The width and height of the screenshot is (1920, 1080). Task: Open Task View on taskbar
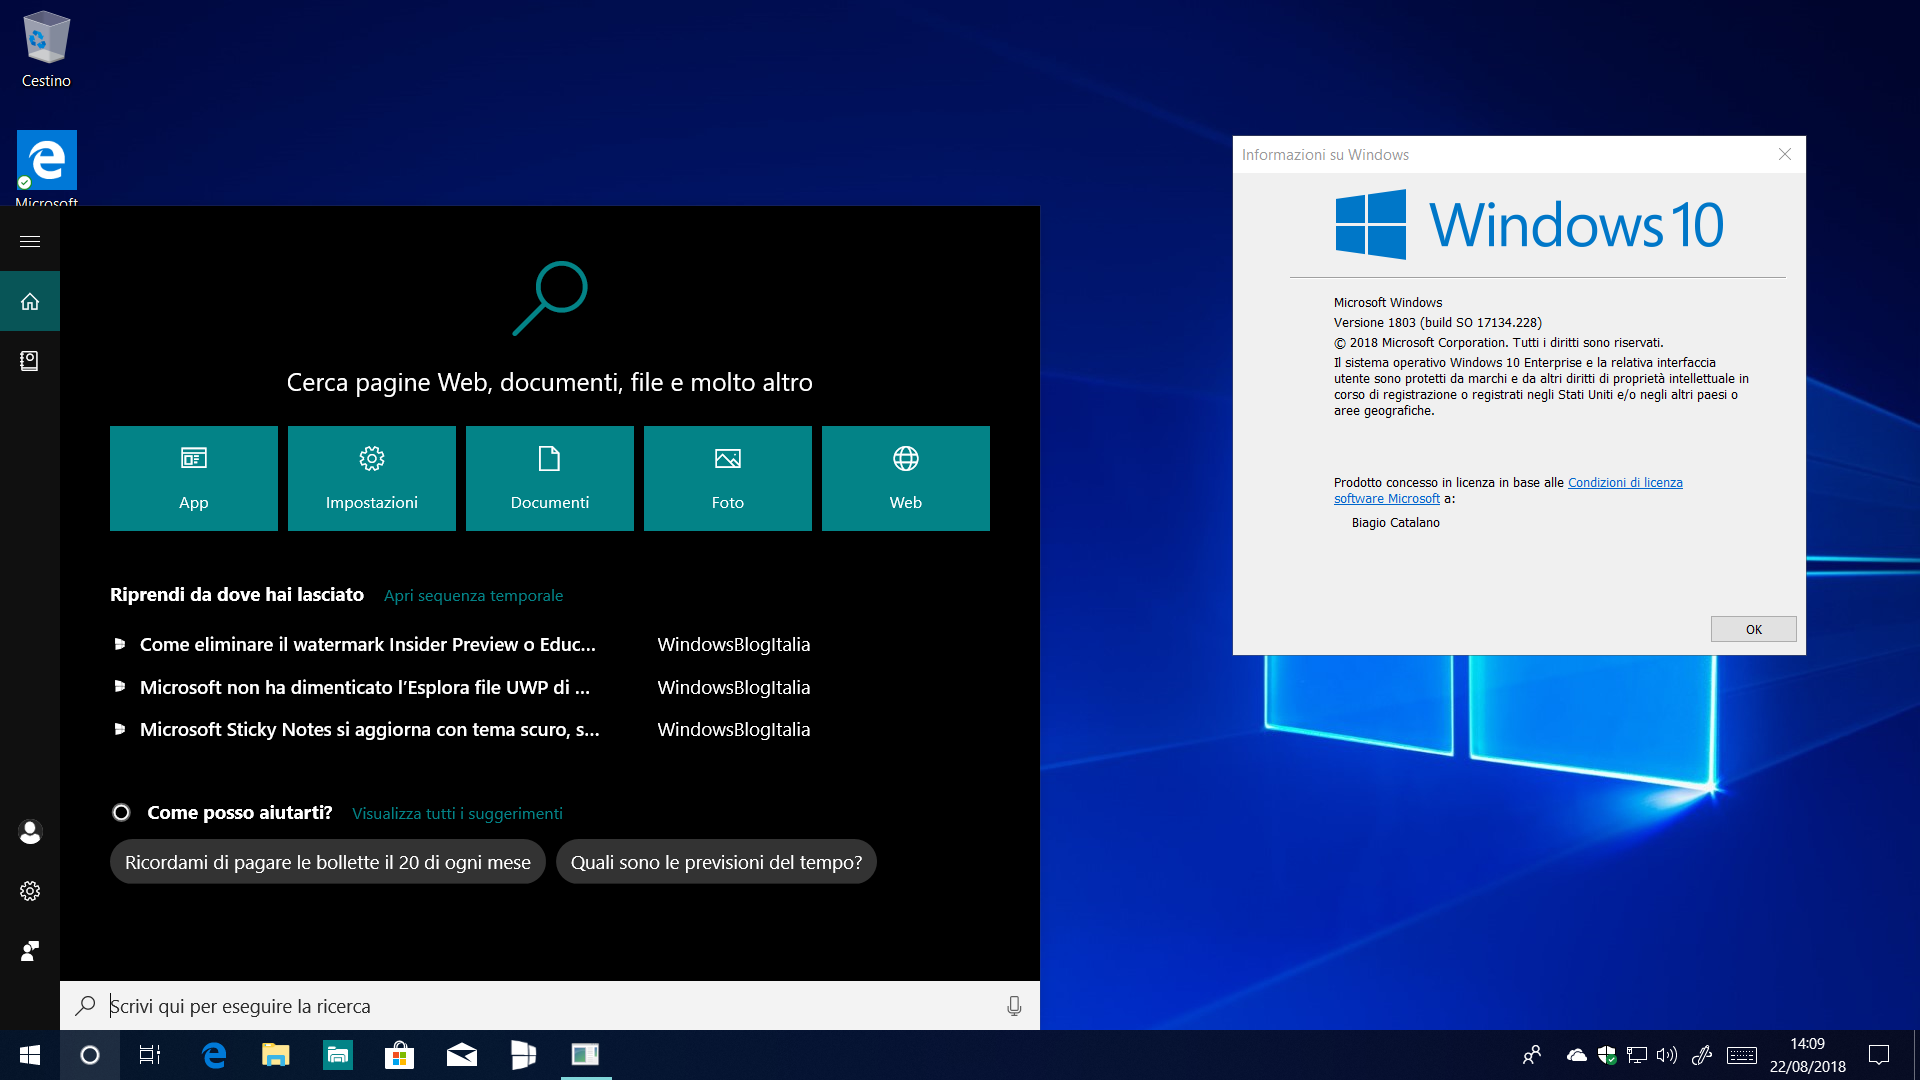pos(150,1055)
